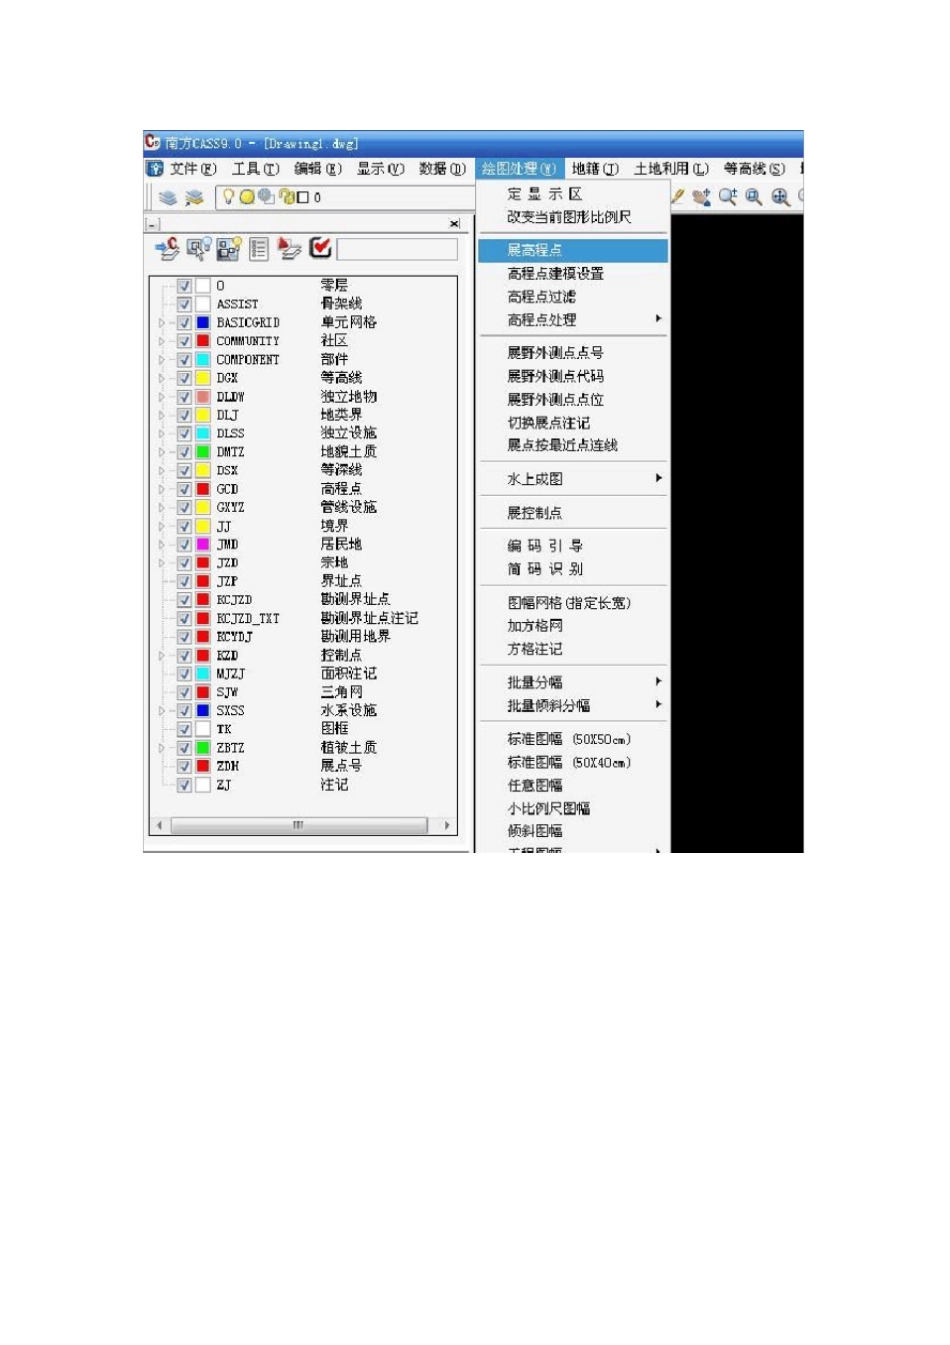Click the layer properties manager icon
The width and height of the screenshot is (950, 1345).
(168, 198)
